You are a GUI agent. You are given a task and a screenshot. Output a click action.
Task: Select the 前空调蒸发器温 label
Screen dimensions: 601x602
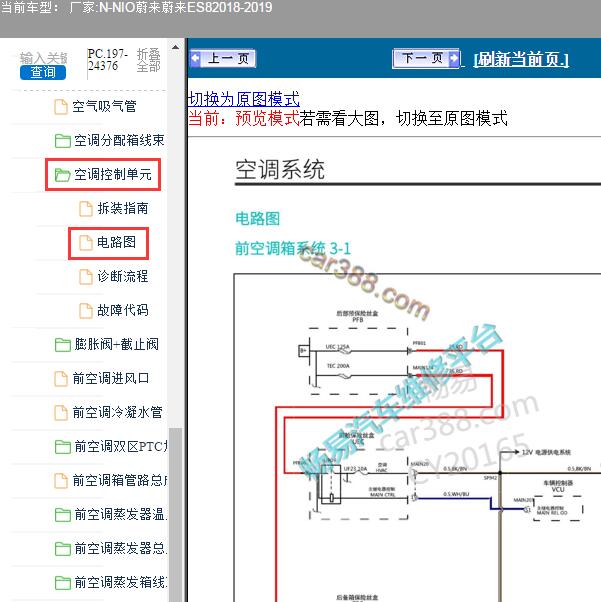click(x=121, y=514)
